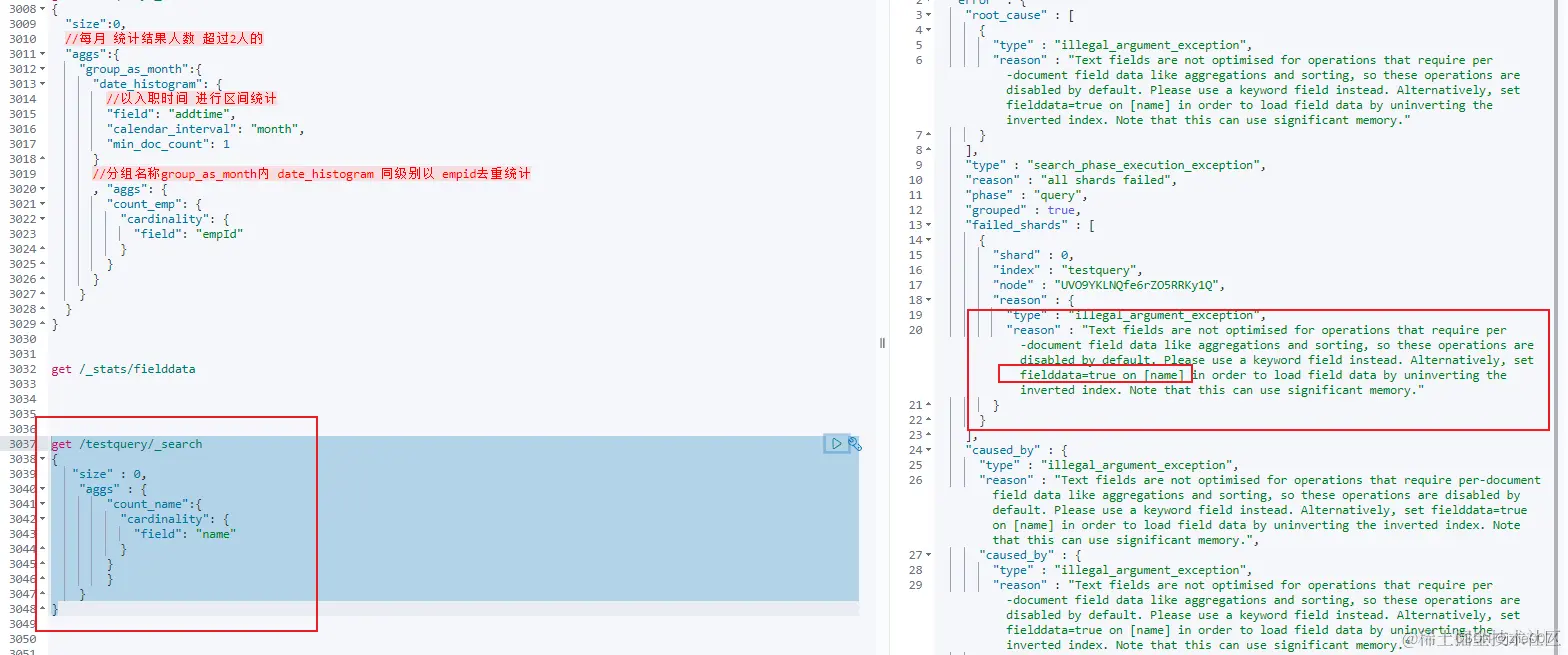
Task: Click "illegal_argument_exception" on output line 5
Action: pyautogui.click(x=1153, y=45)
